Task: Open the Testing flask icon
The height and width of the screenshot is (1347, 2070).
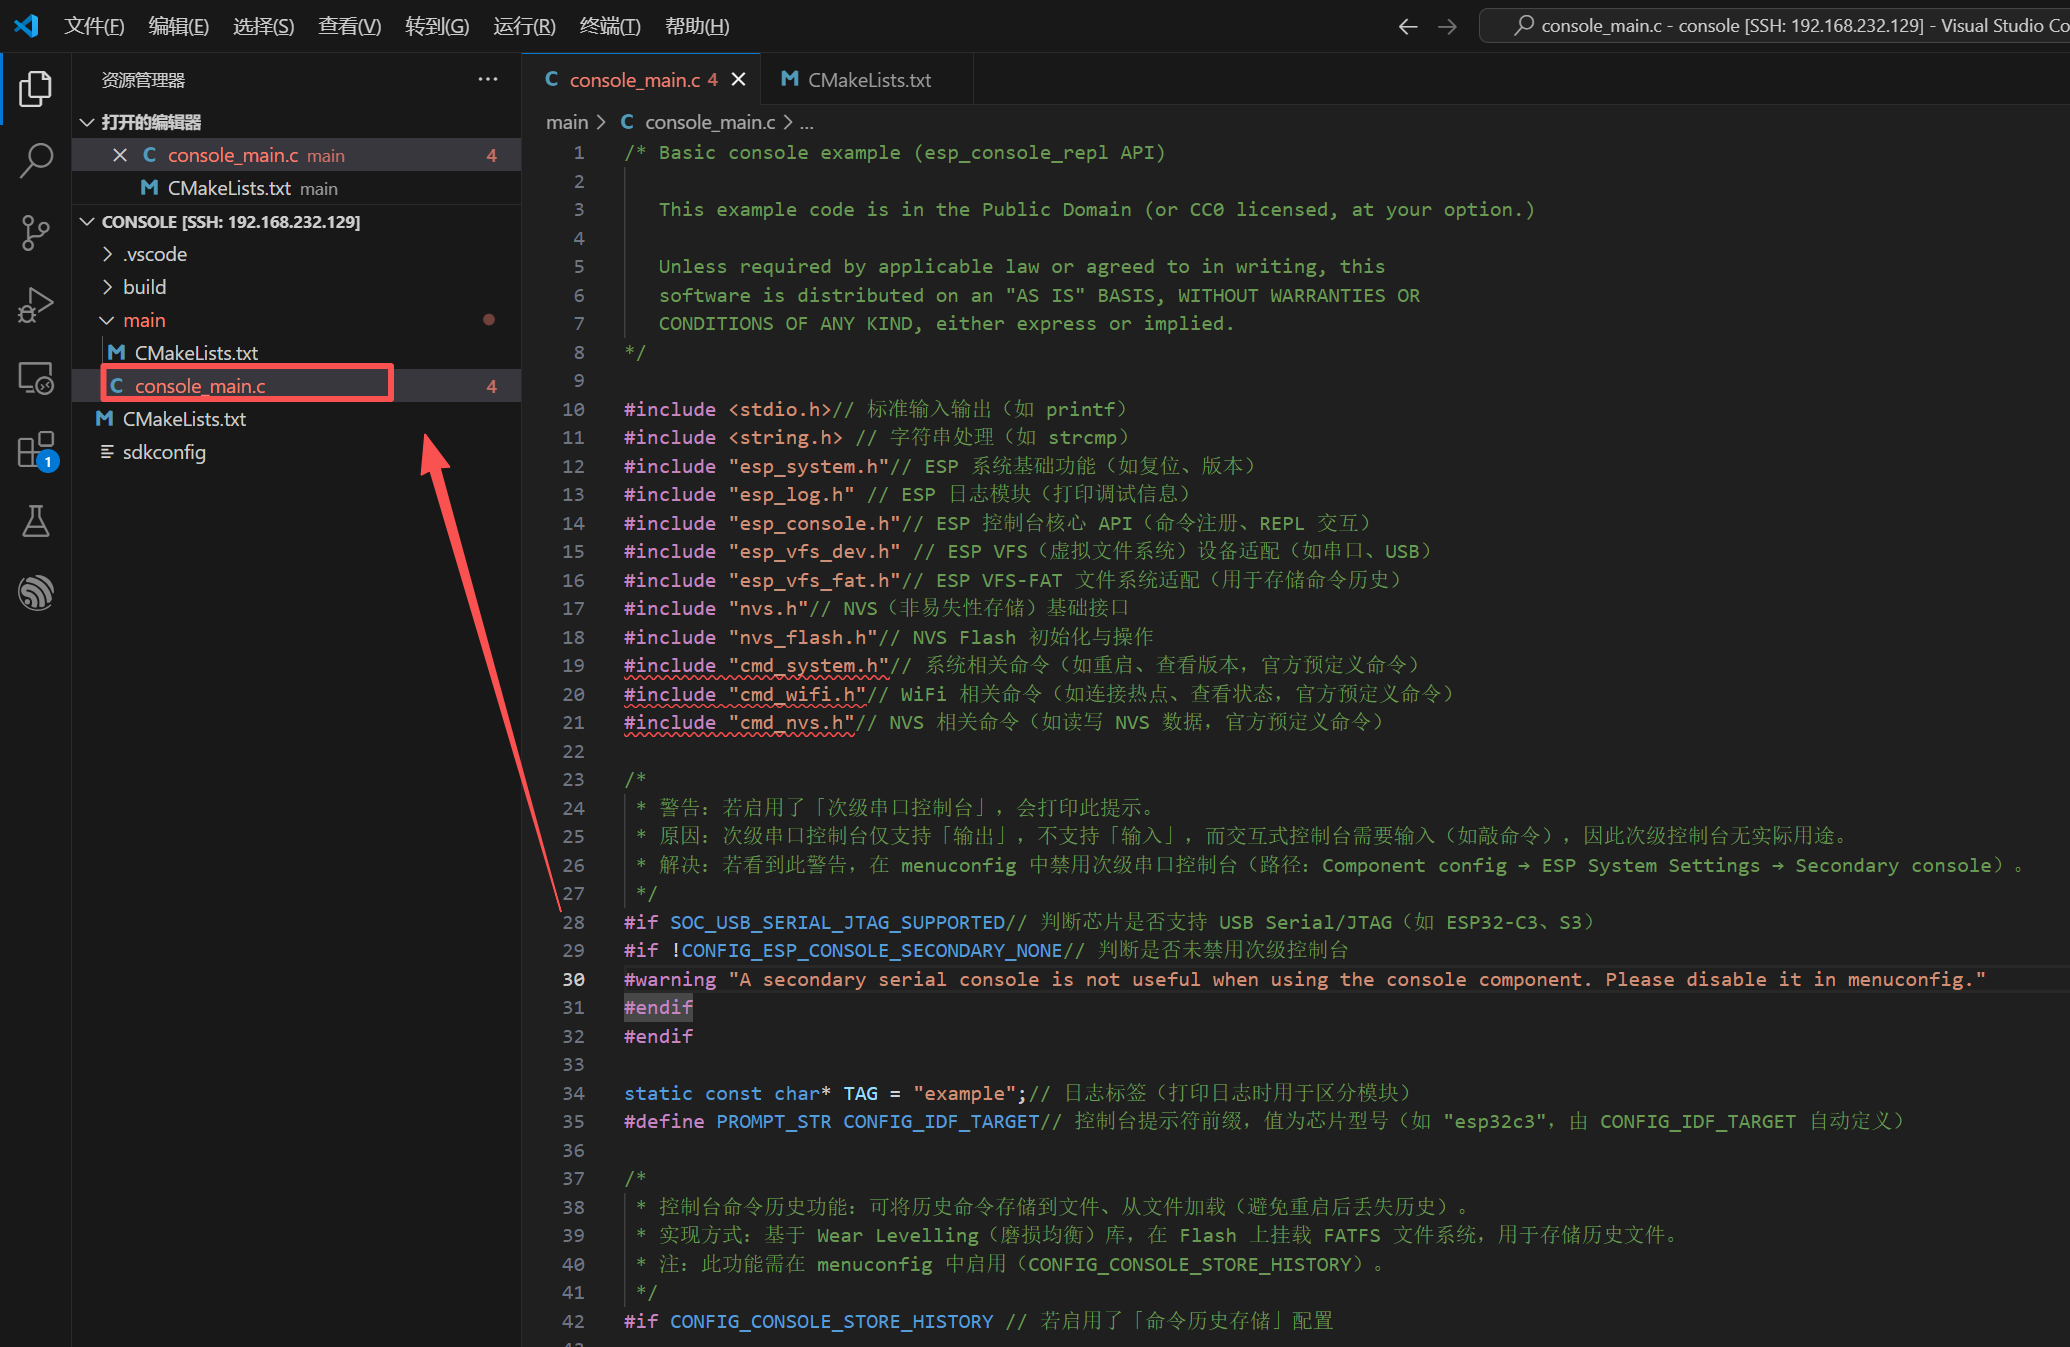Action: (35, 521)
